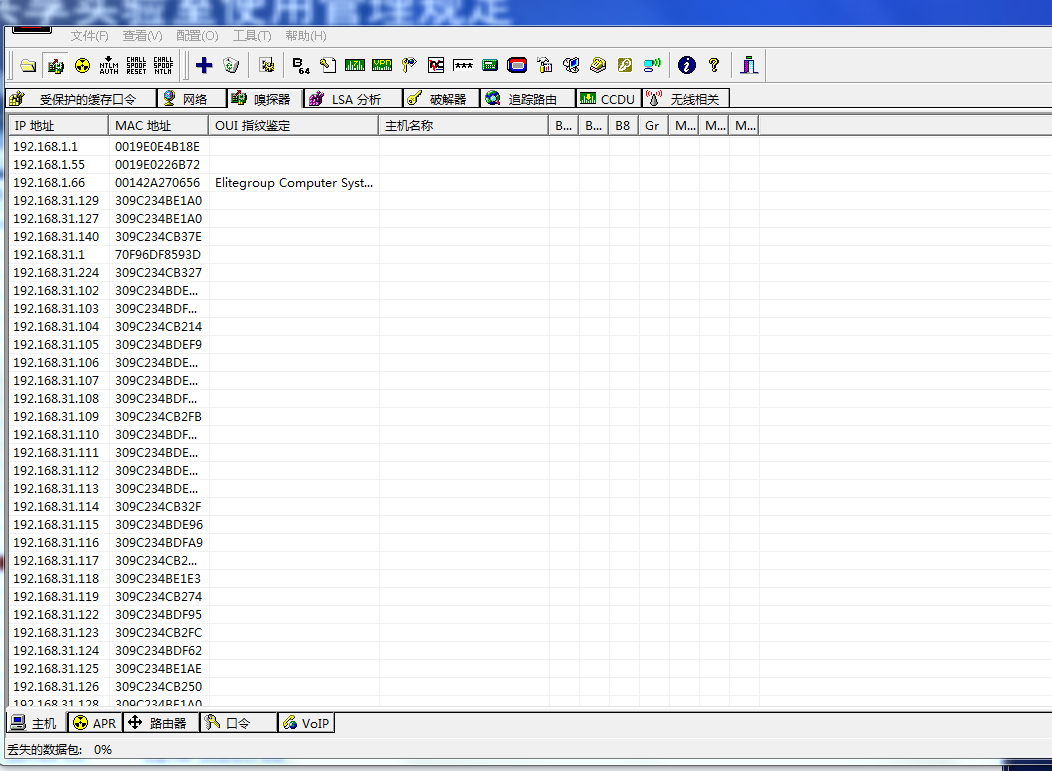This screenshot has width=1052, height=771.
Task: Open the asterisk box revealer icon
Action: [x=463, y=66]
